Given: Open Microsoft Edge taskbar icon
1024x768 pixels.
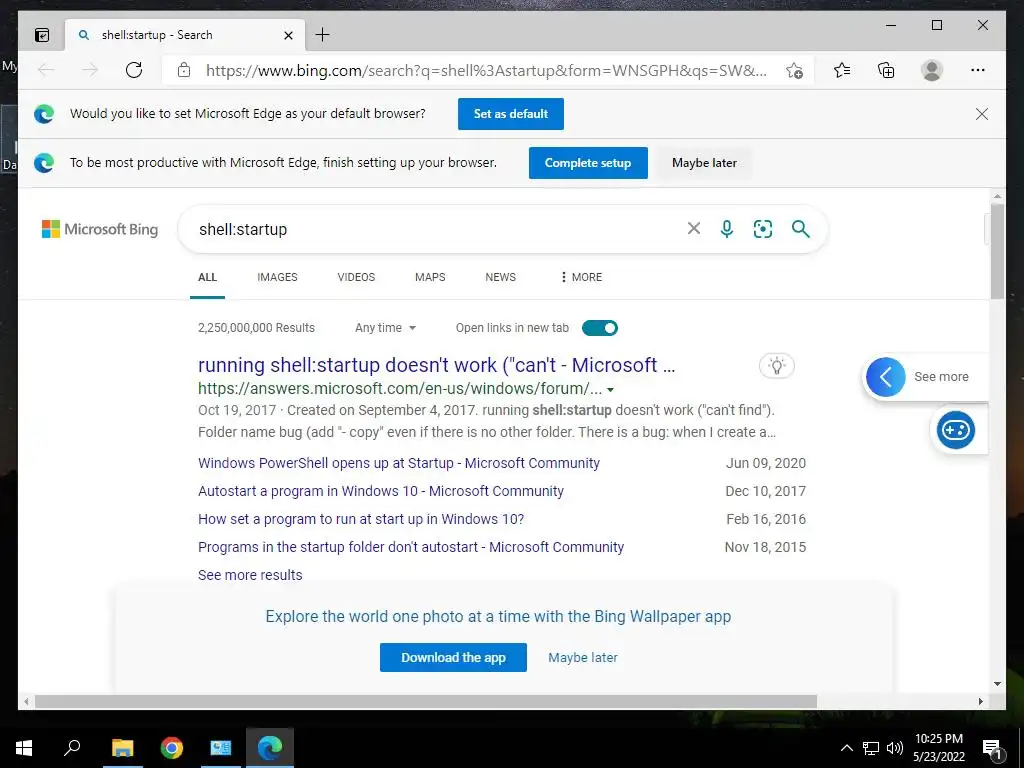Looking at the screenshot, I should click(270, 748).
